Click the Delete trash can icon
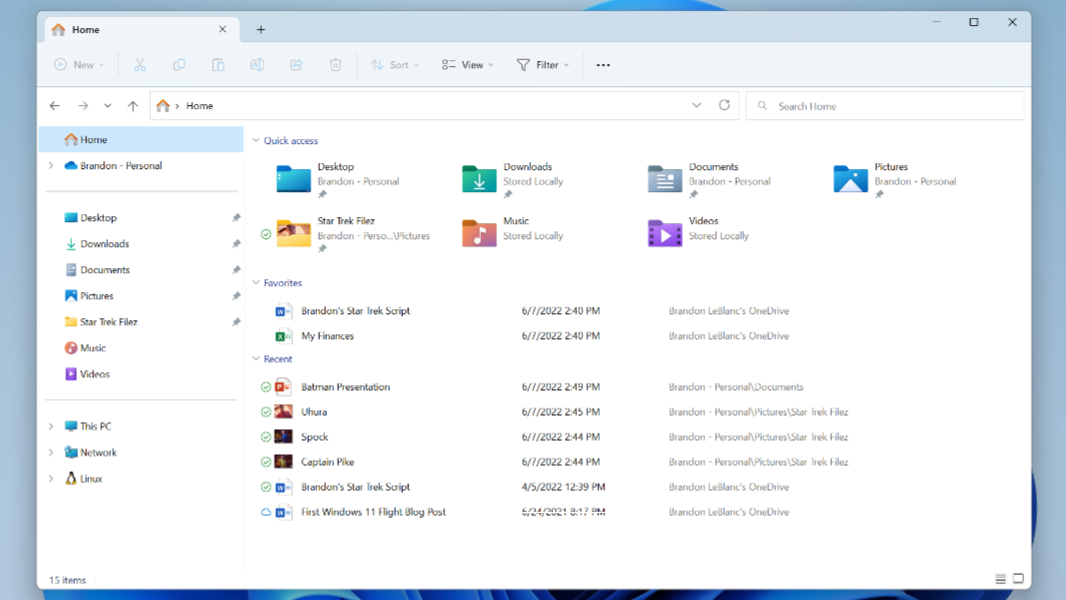Image resolution: width=1066 pixels, height=600 pixels. point(335,65)
